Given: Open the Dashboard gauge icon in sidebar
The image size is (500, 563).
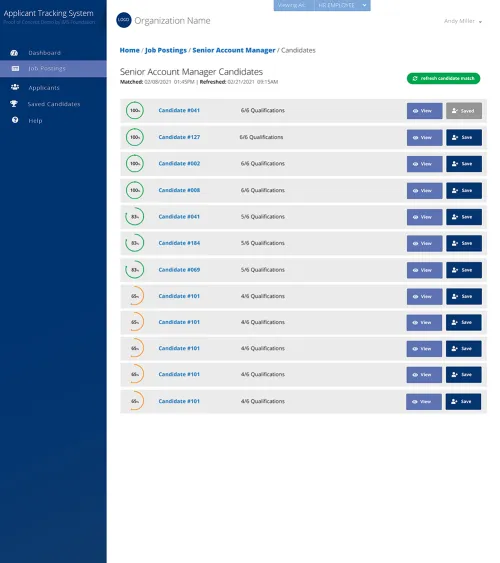Looking at the screenshot, I should pyautogui.click(x=14, y=53).
